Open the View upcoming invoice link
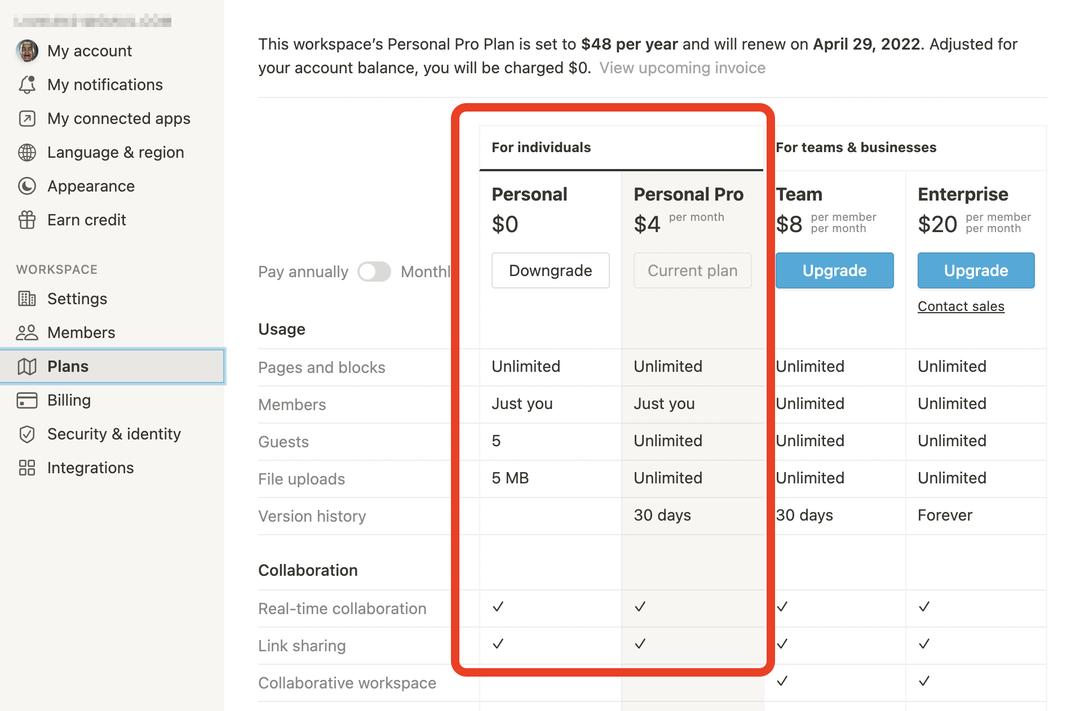 click(x=682, y=68)
